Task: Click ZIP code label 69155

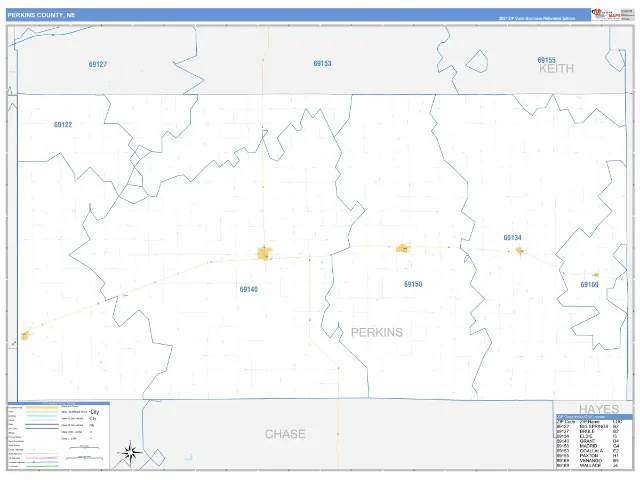Action: click(546, 60)
